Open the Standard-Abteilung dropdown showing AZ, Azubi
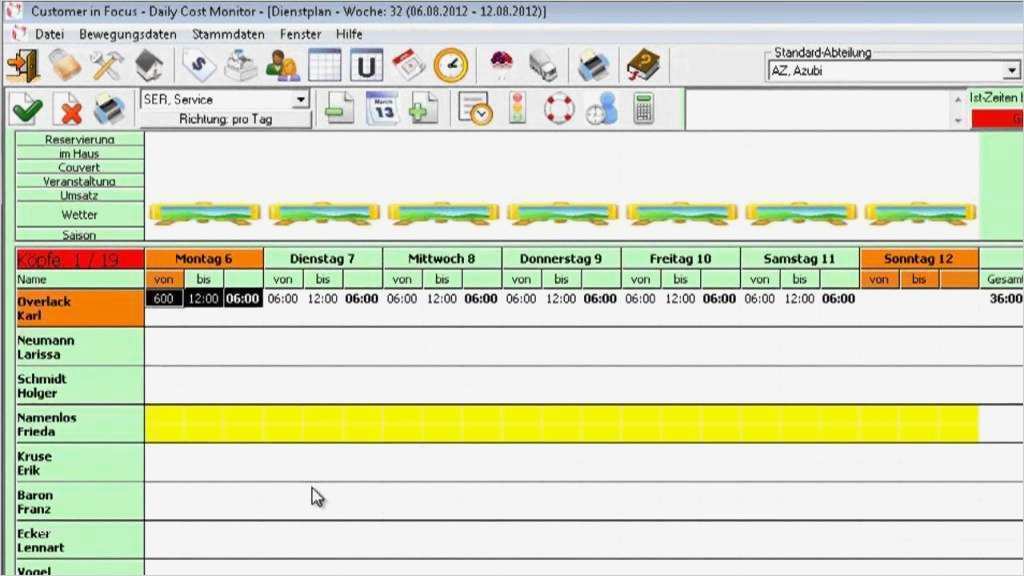The image size is (1024, 576). tap(1010, 71)
